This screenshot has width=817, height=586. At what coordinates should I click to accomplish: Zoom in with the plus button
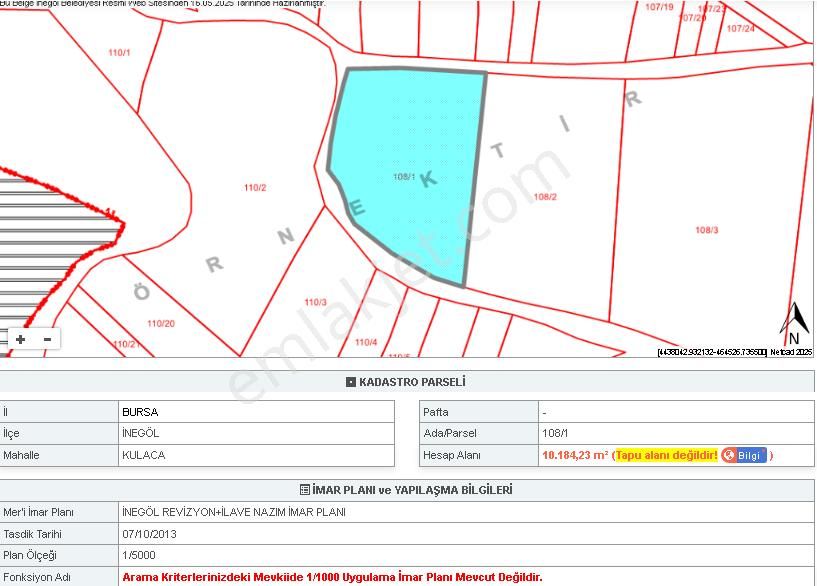[20, 340]
